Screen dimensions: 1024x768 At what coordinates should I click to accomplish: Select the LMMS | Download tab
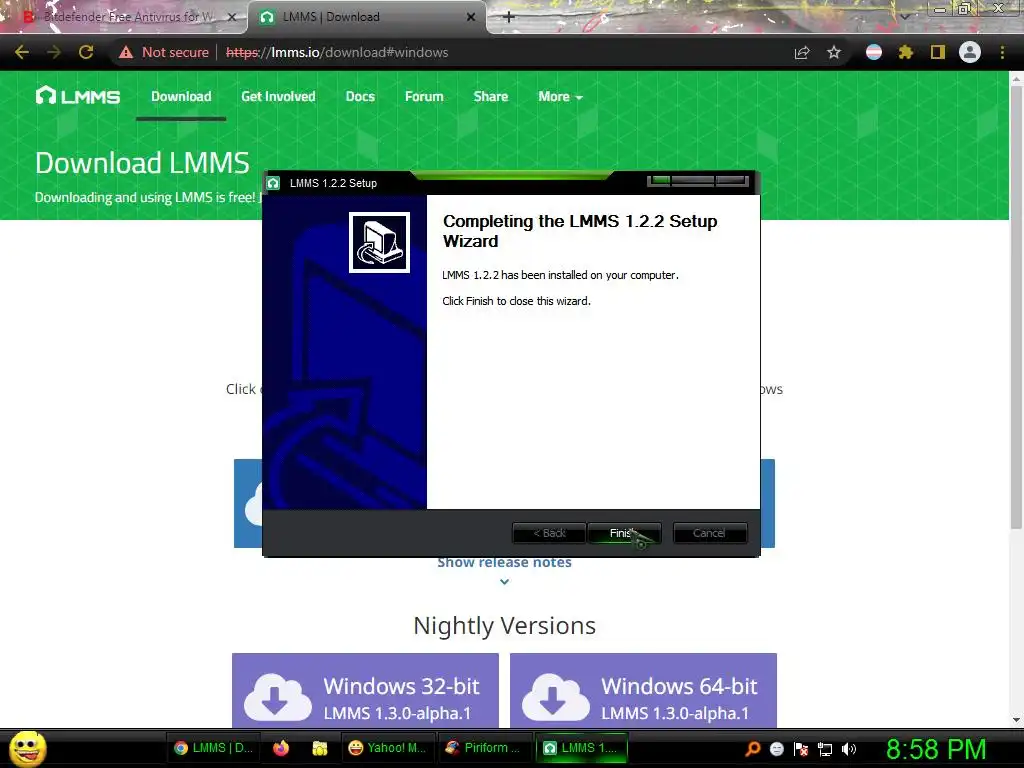tap(366, 17)
